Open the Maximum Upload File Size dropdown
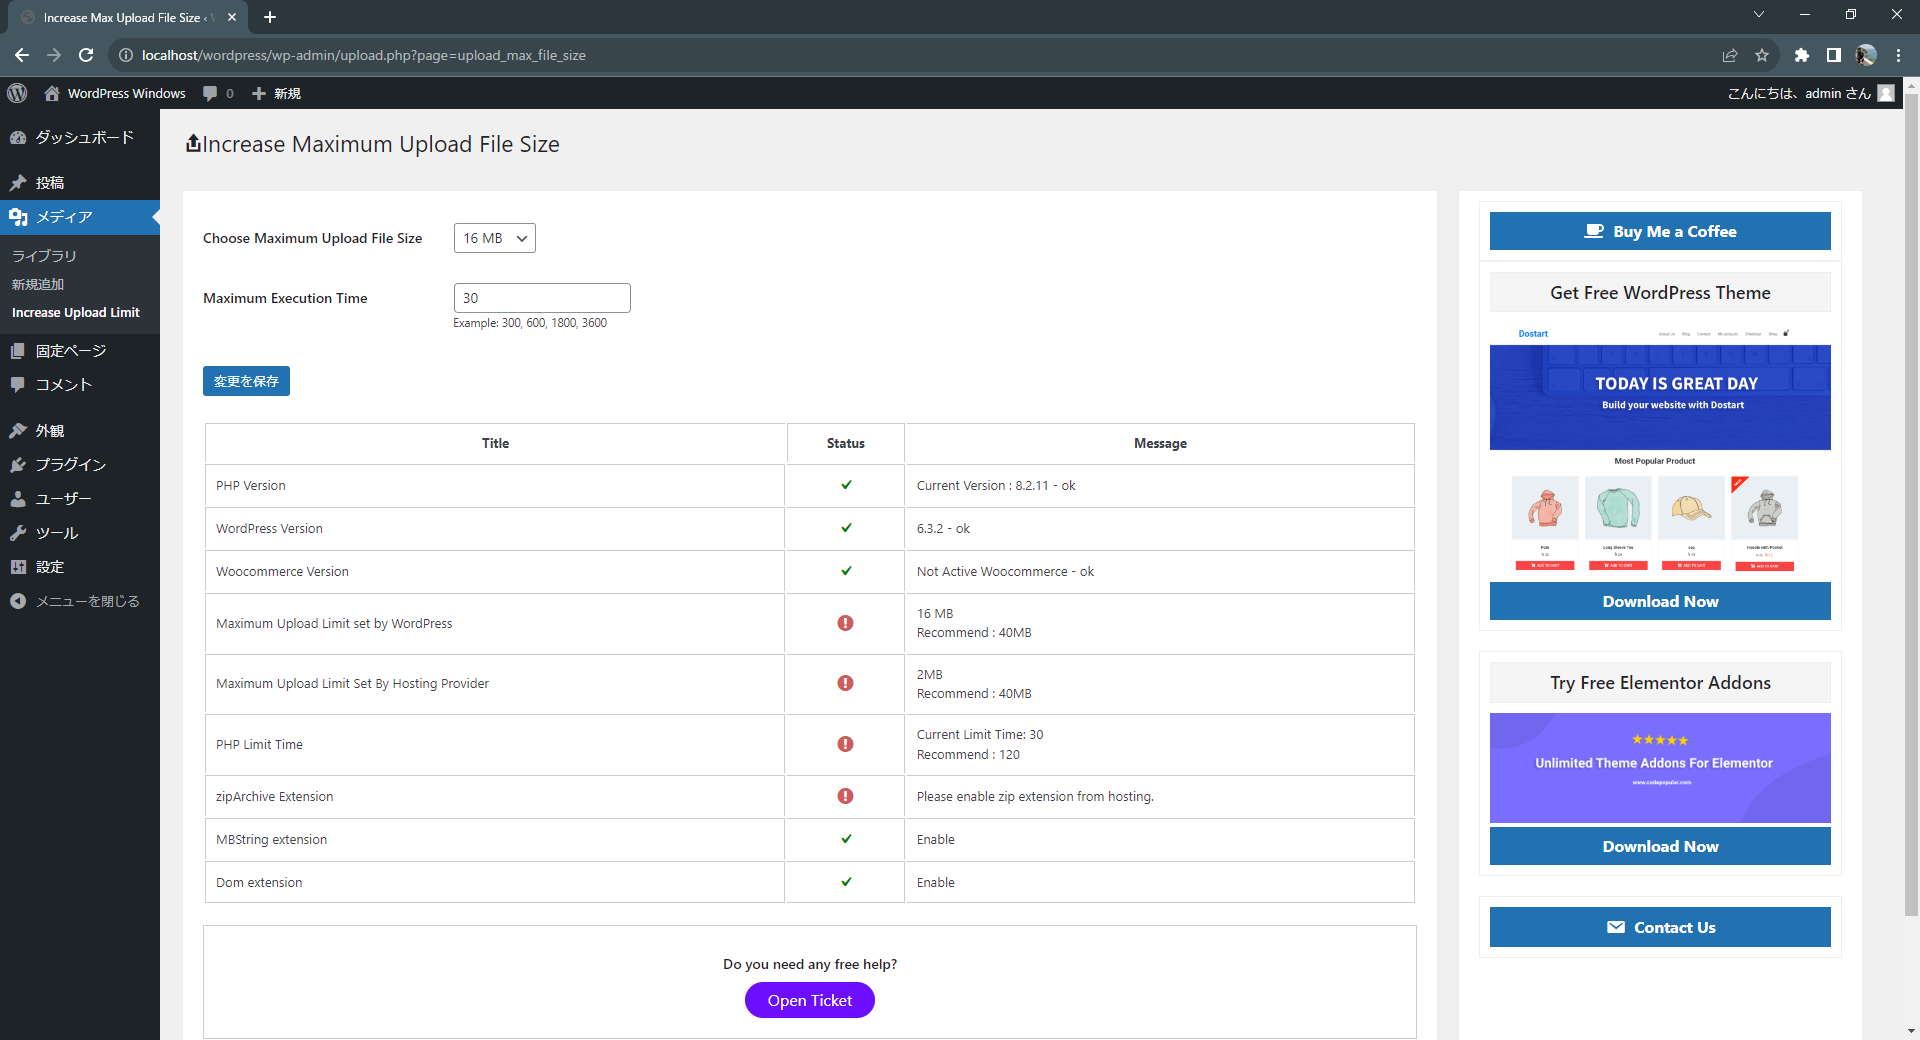This screenshot has width=1920, height=1040. [495, 238]
